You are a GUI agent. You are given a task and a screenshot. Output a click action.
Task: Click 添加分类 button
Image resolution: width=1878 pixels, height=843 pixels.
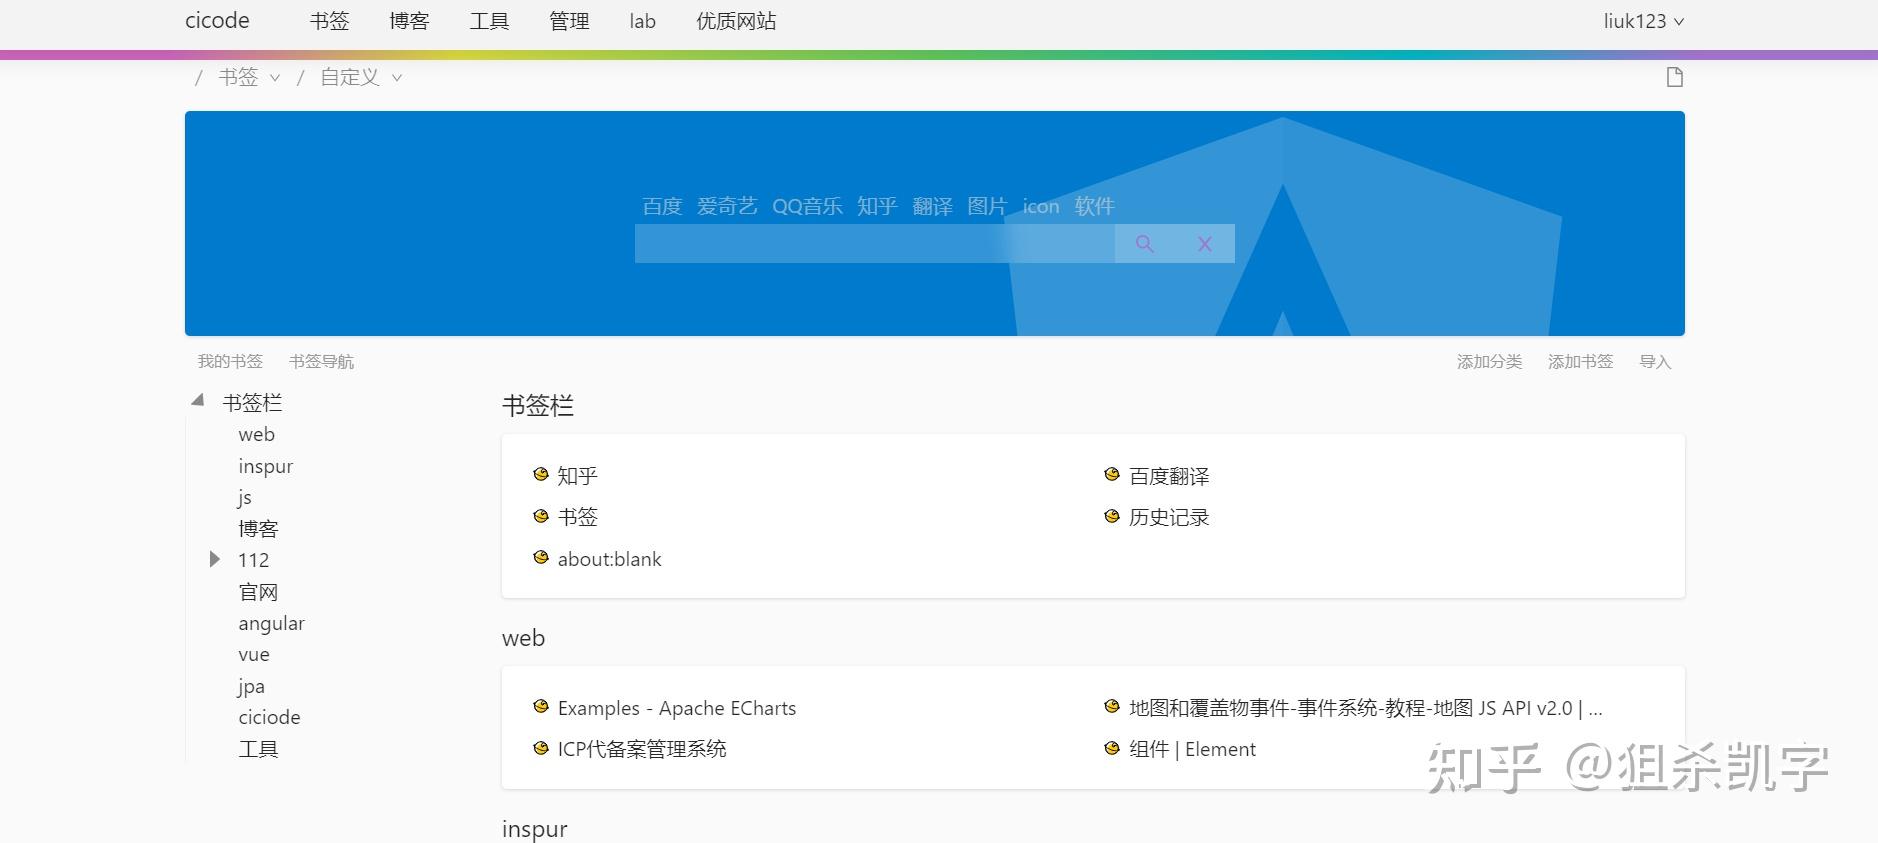(1489, 361)
